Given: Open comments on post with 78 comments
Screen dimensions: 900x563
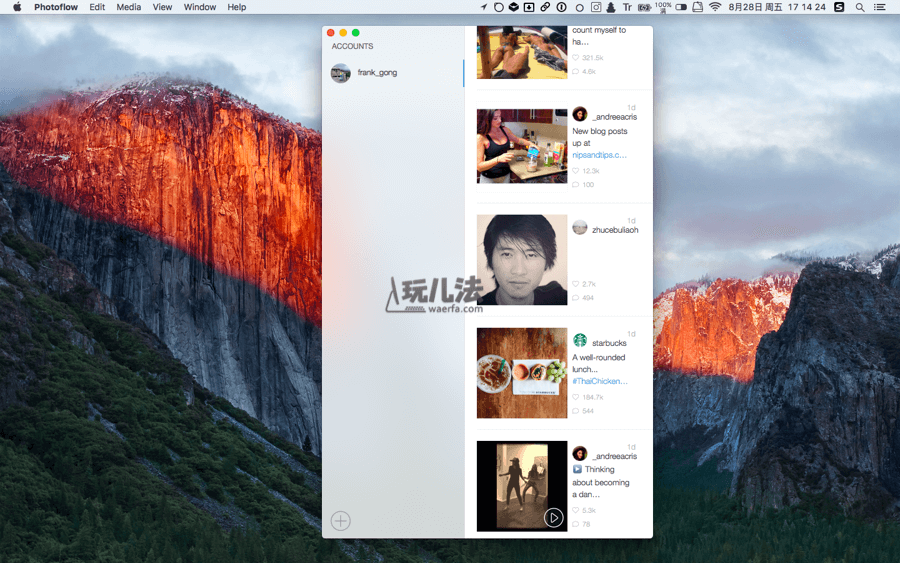Looking at the screenshot, I should click(x=576, y=524).
